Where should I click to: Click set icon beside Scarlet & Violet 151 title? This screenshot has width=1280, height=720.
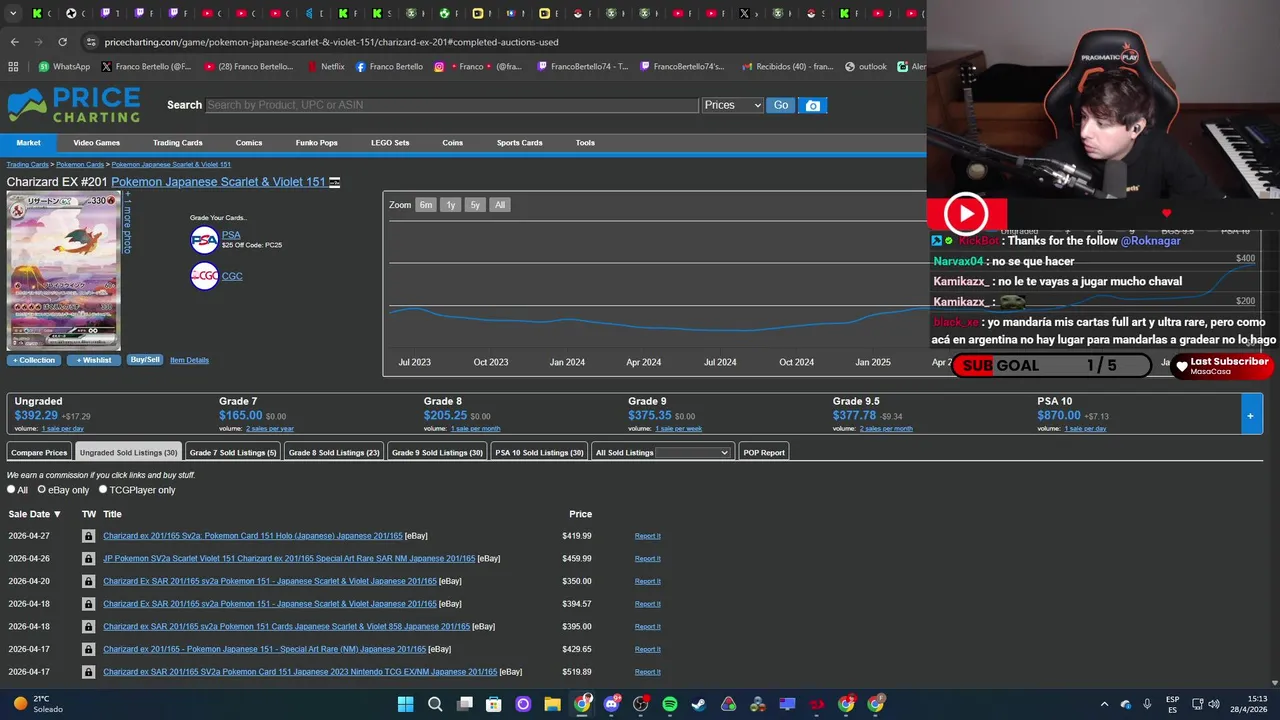point(335,182)
